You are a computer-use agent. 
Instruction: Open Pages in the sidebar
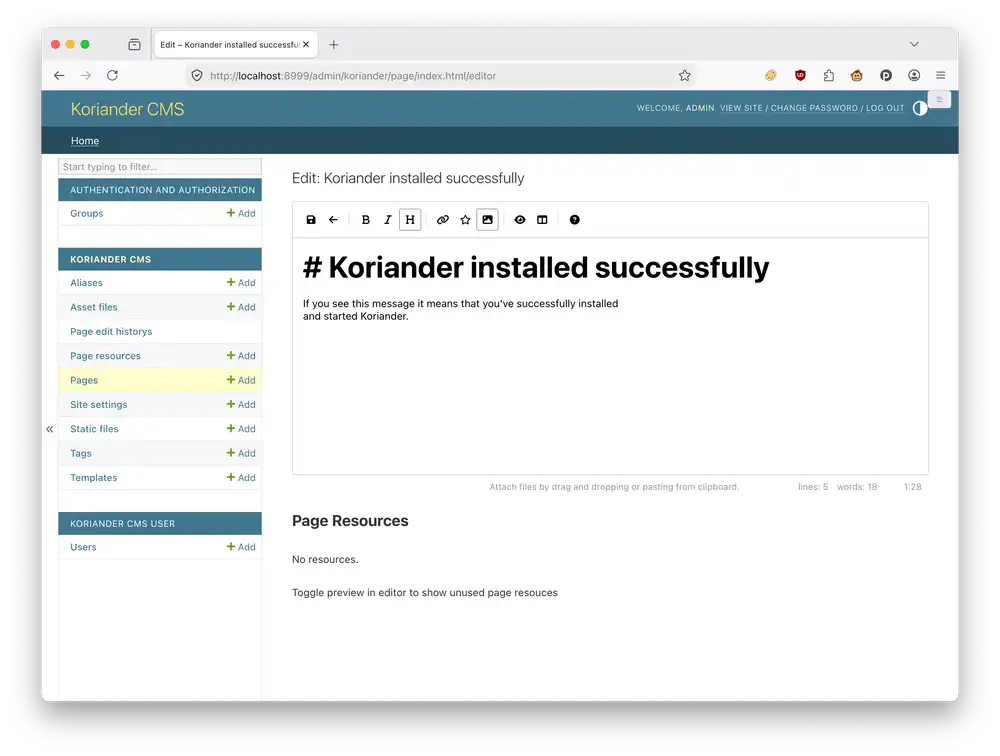tap(84, 380)
